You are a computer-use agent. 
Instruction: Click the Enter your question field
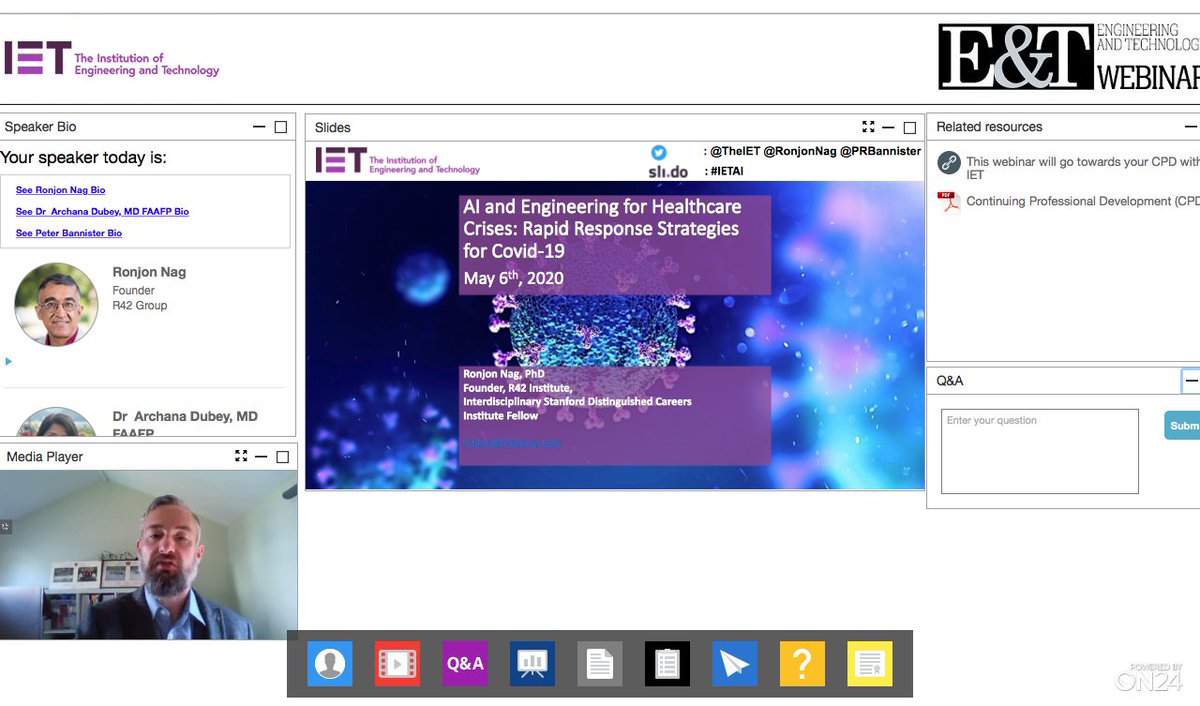(x=1040, y=451)
